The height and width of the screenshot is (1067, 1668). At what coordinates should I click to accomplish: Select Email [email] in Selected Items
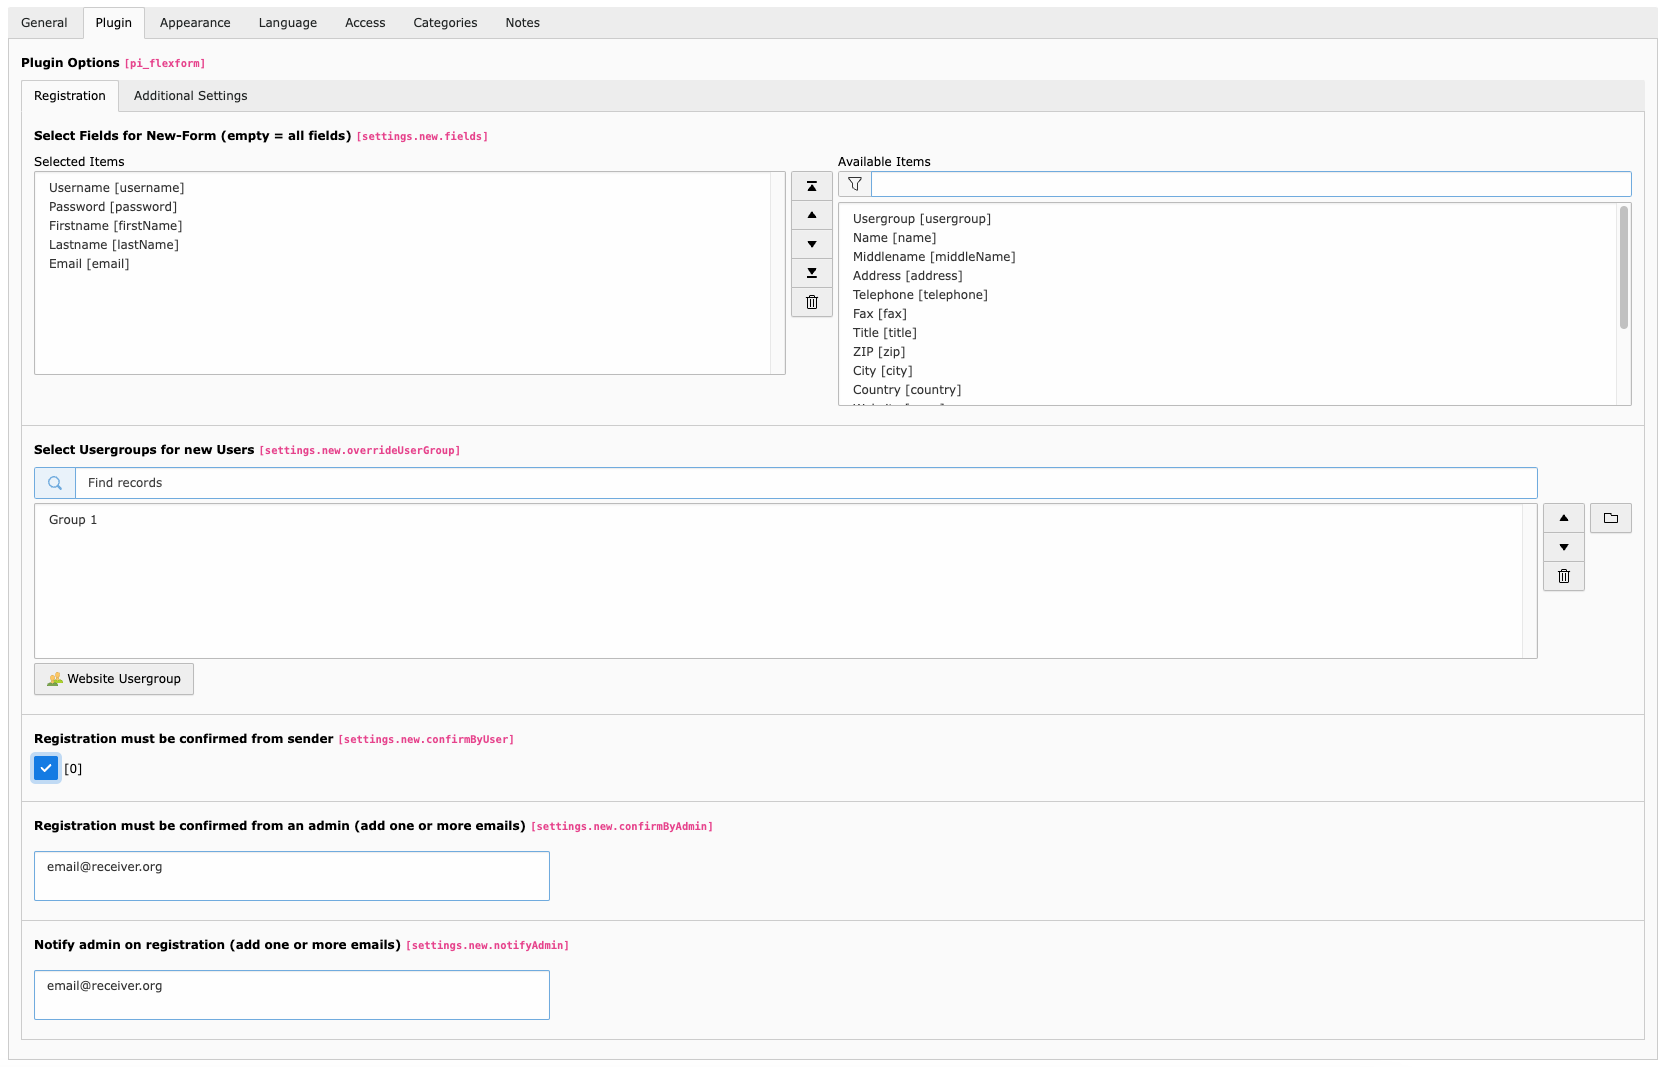(89, 264)
